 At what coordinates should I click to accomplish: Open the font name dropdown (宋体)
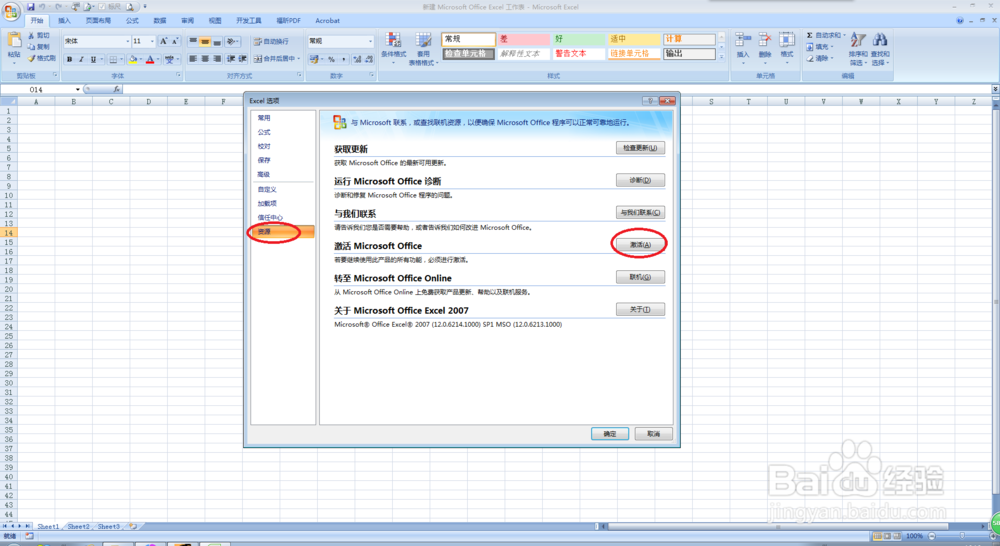pyautogui.click(x=128, y=41)
